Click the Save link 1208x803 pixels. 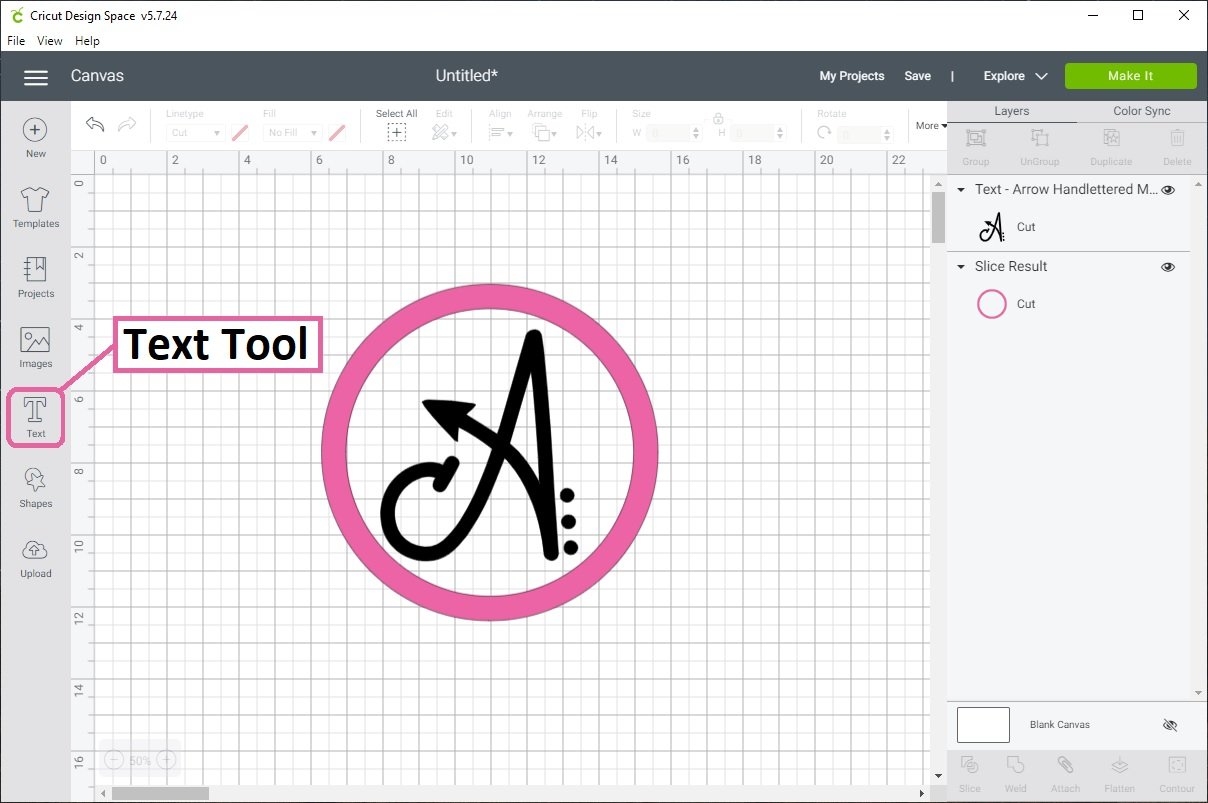[x=917, y=76]
